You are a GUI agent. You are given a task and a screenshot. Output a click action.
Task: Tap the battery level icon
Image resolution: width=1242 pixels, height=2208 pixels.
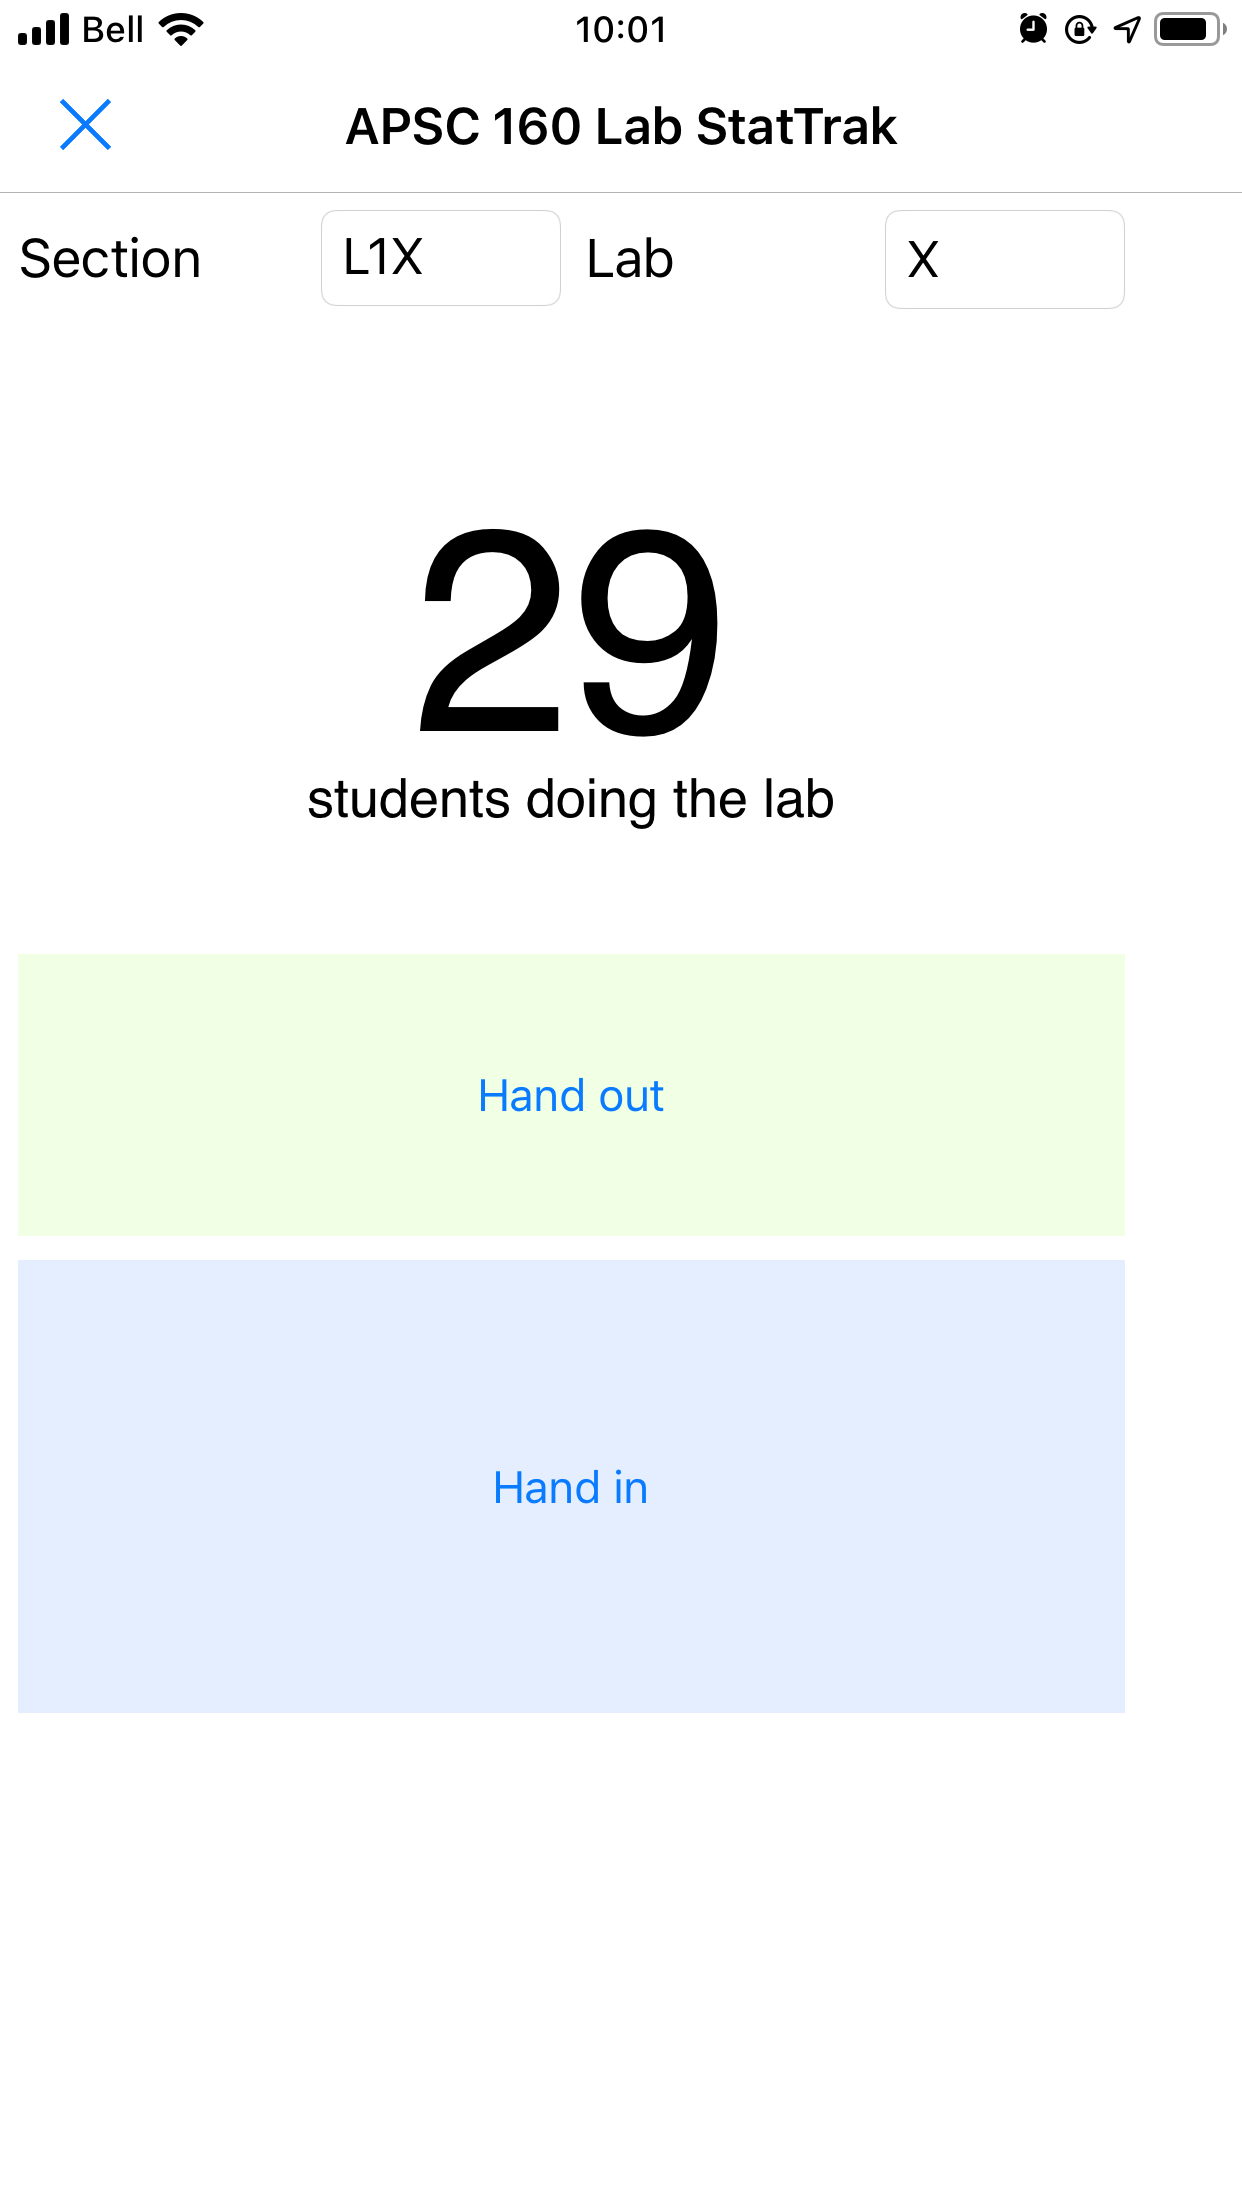[x=1190, y=29]
